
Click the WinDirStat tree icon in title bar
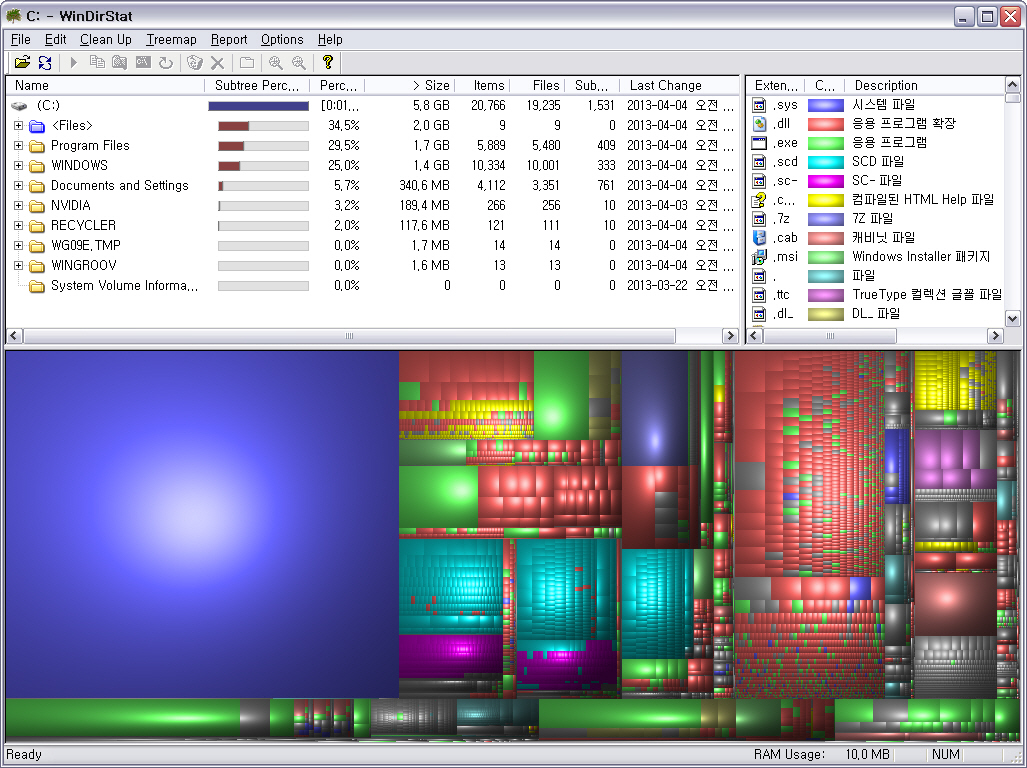click(x=13, y=15)
